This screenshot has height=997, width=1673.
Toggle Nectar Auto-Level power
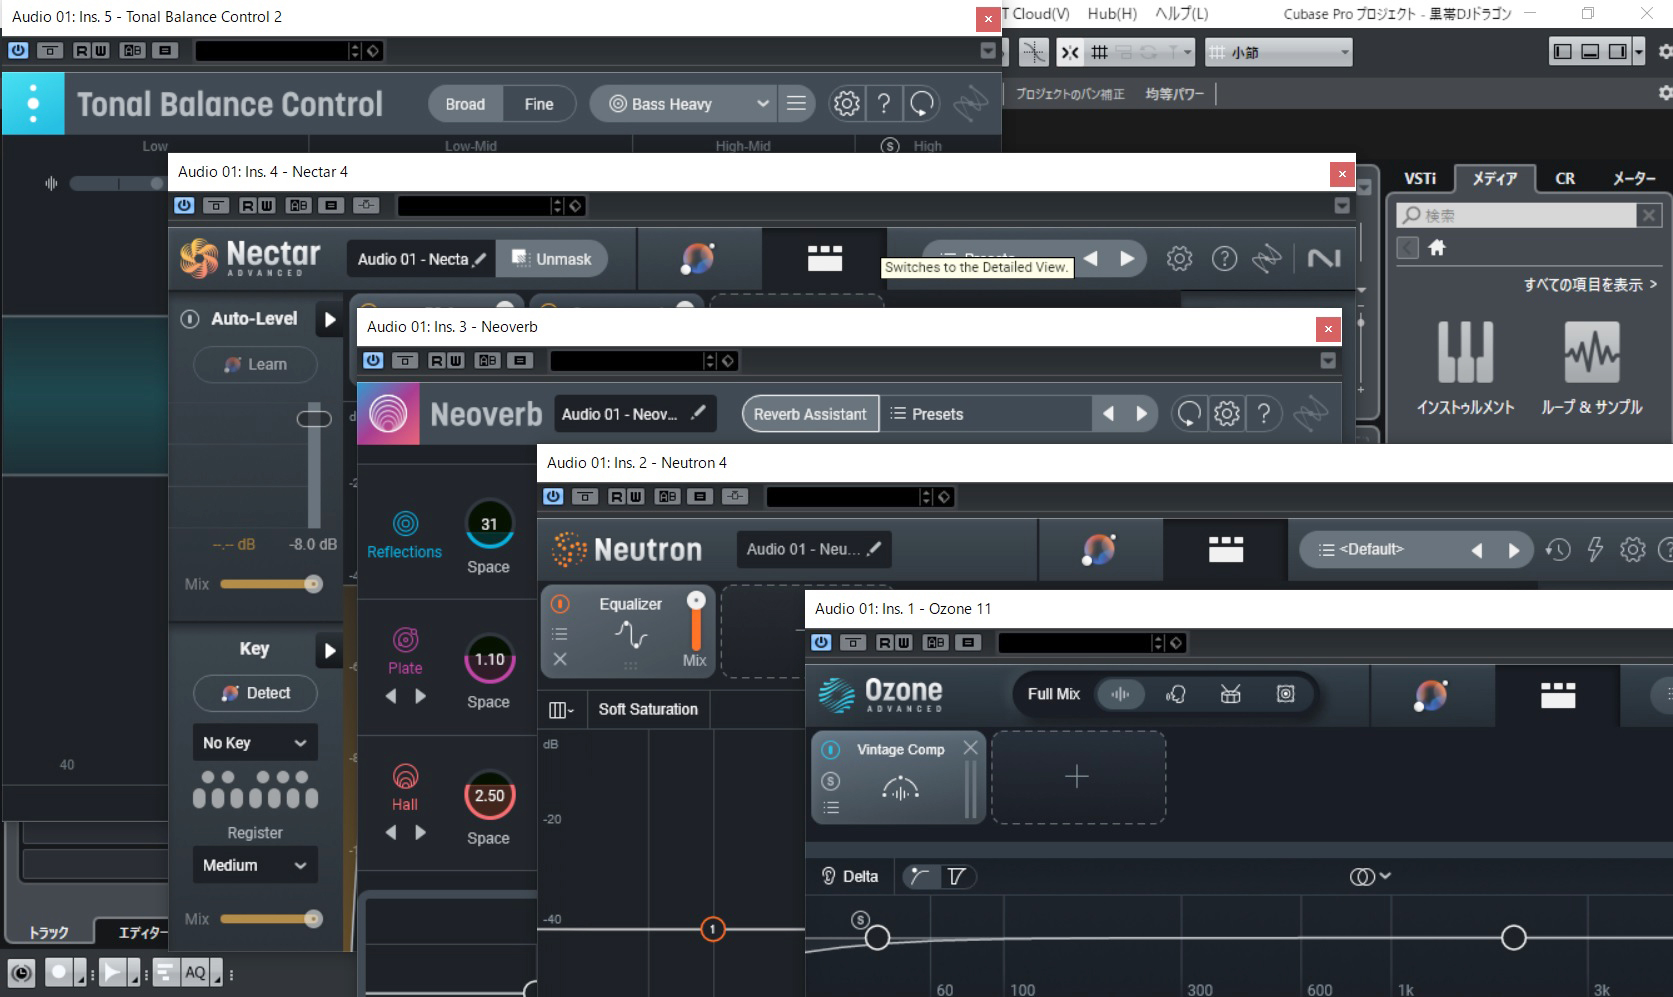(189, 319)
